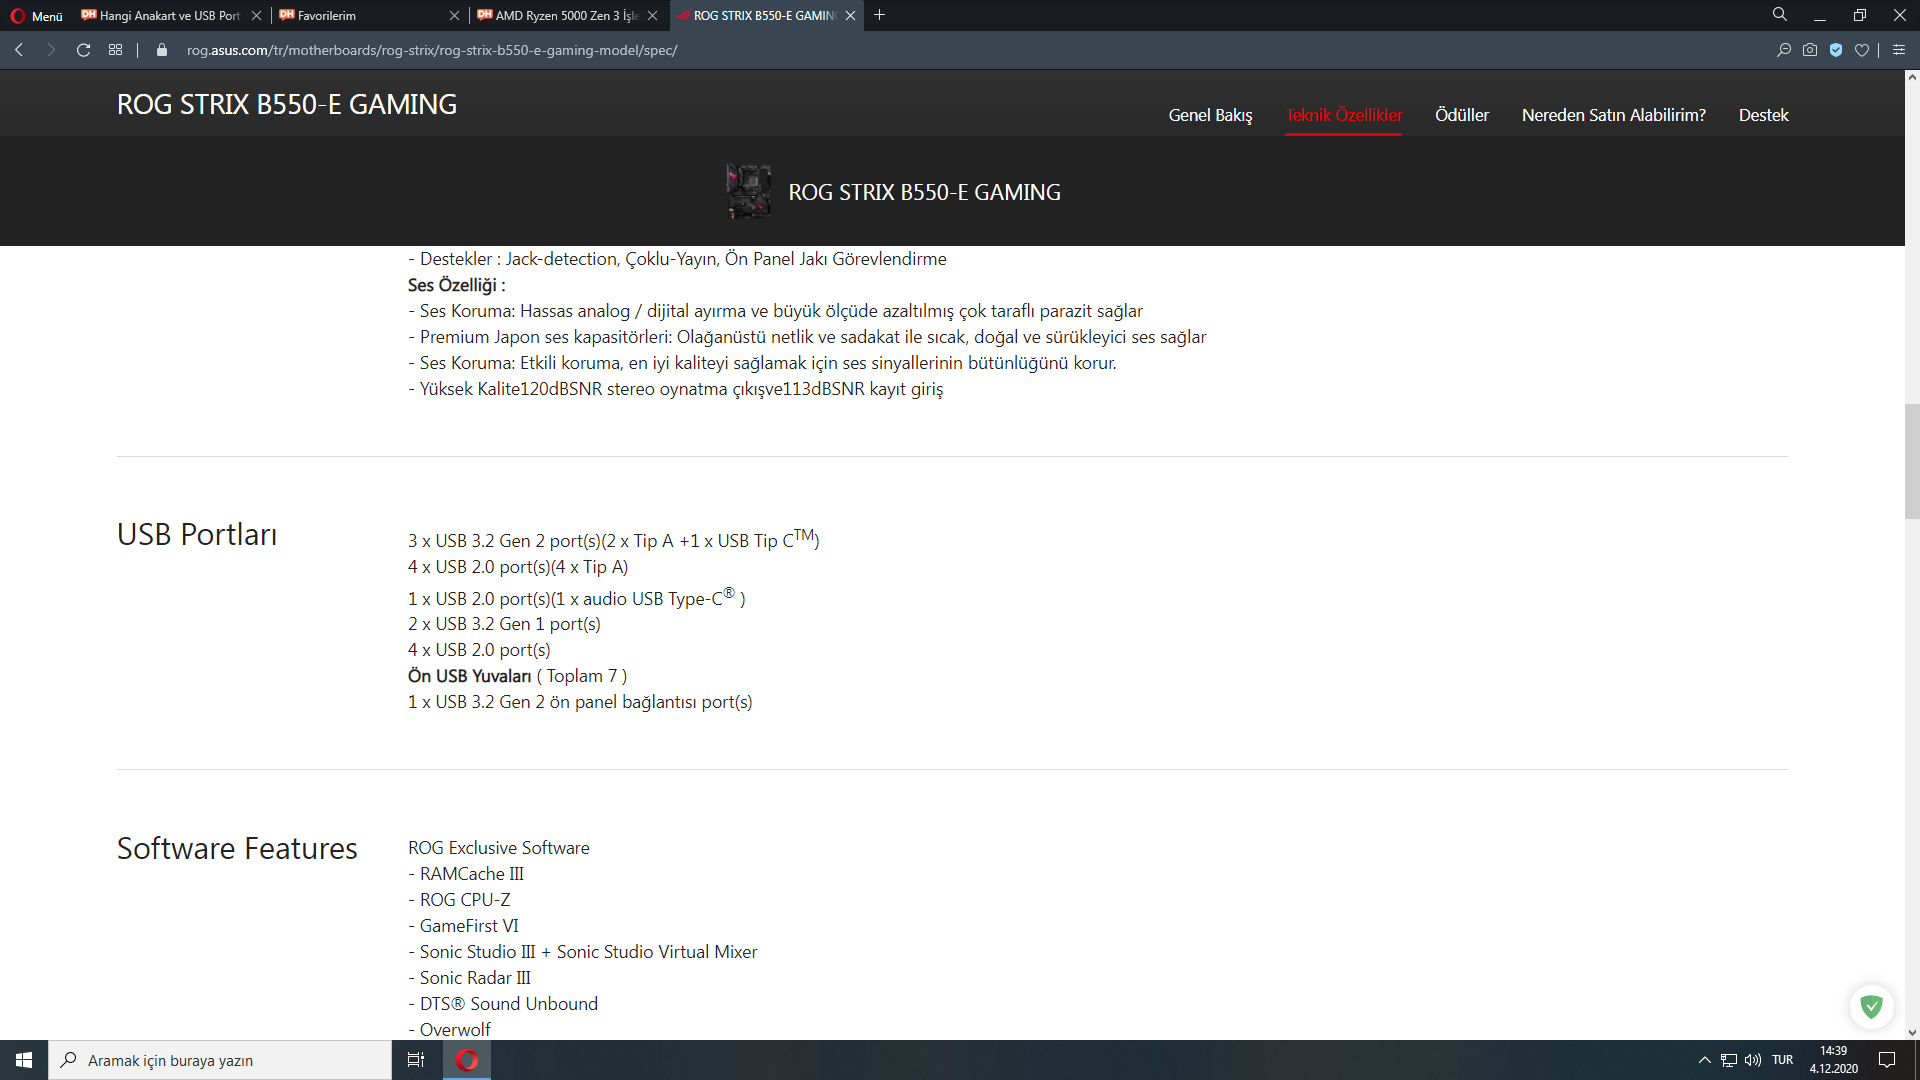Screen dimensions: 1920x1080
Task: Click the search tabs magnifier icon
Action: click(1780, 15)
